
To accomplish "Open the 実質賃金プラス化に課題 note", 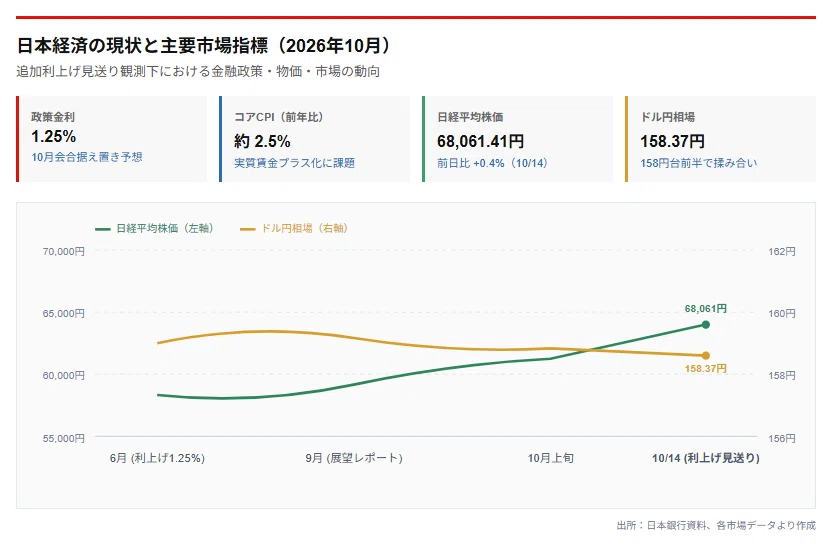I will [x=294, y=163].
